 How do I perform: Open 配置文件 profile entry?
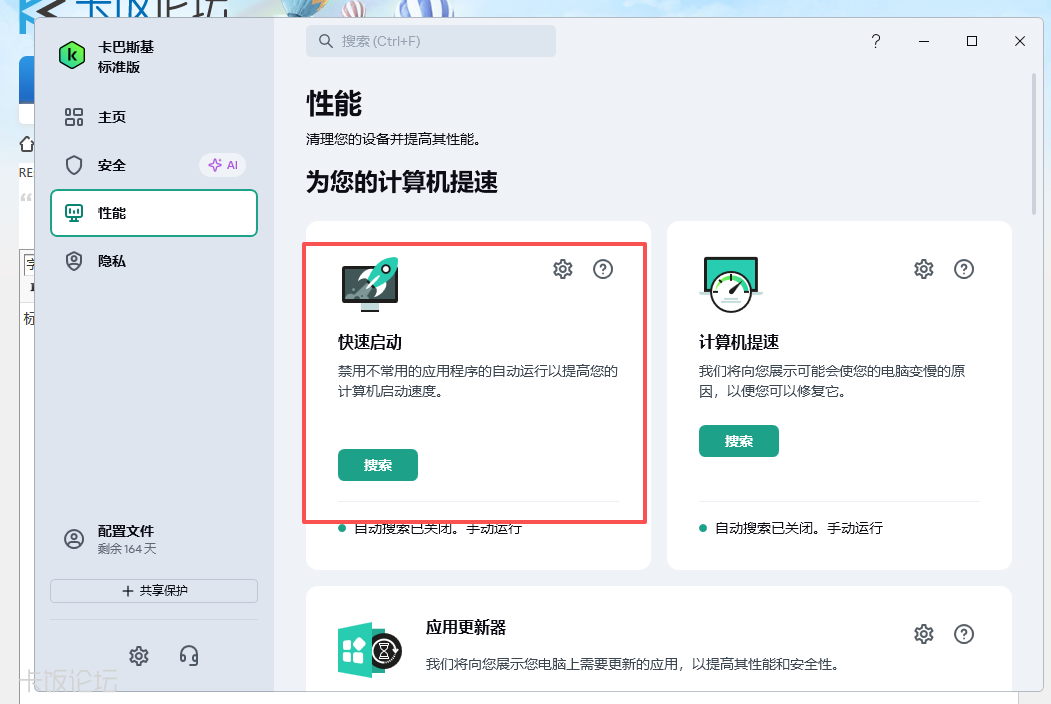[154, 539]
